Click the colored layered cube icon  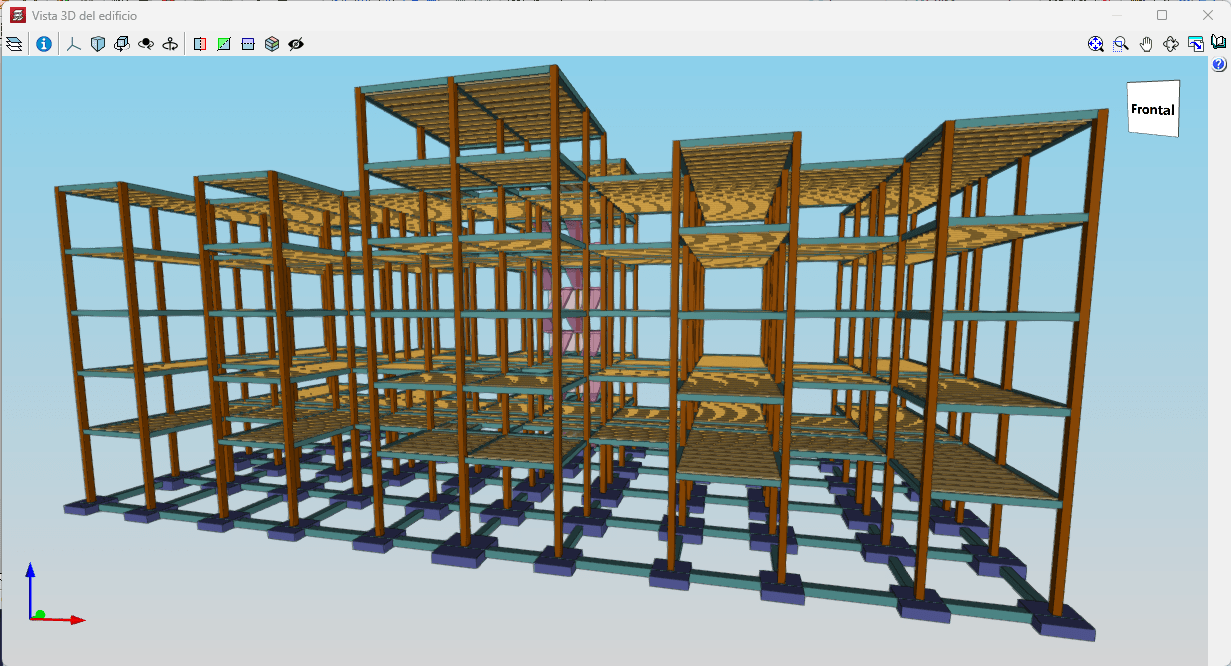point(272,44)
